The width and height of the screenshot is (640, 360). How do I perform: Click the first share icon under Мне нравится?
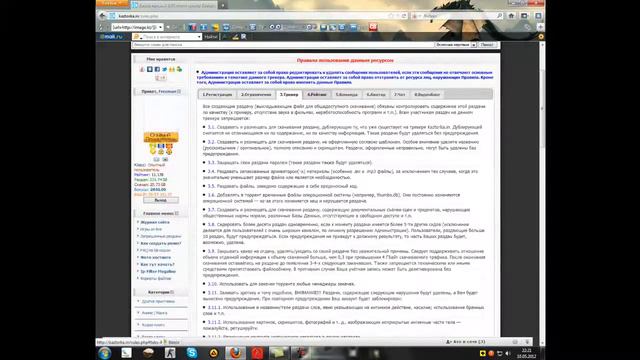tap(142, 69)
